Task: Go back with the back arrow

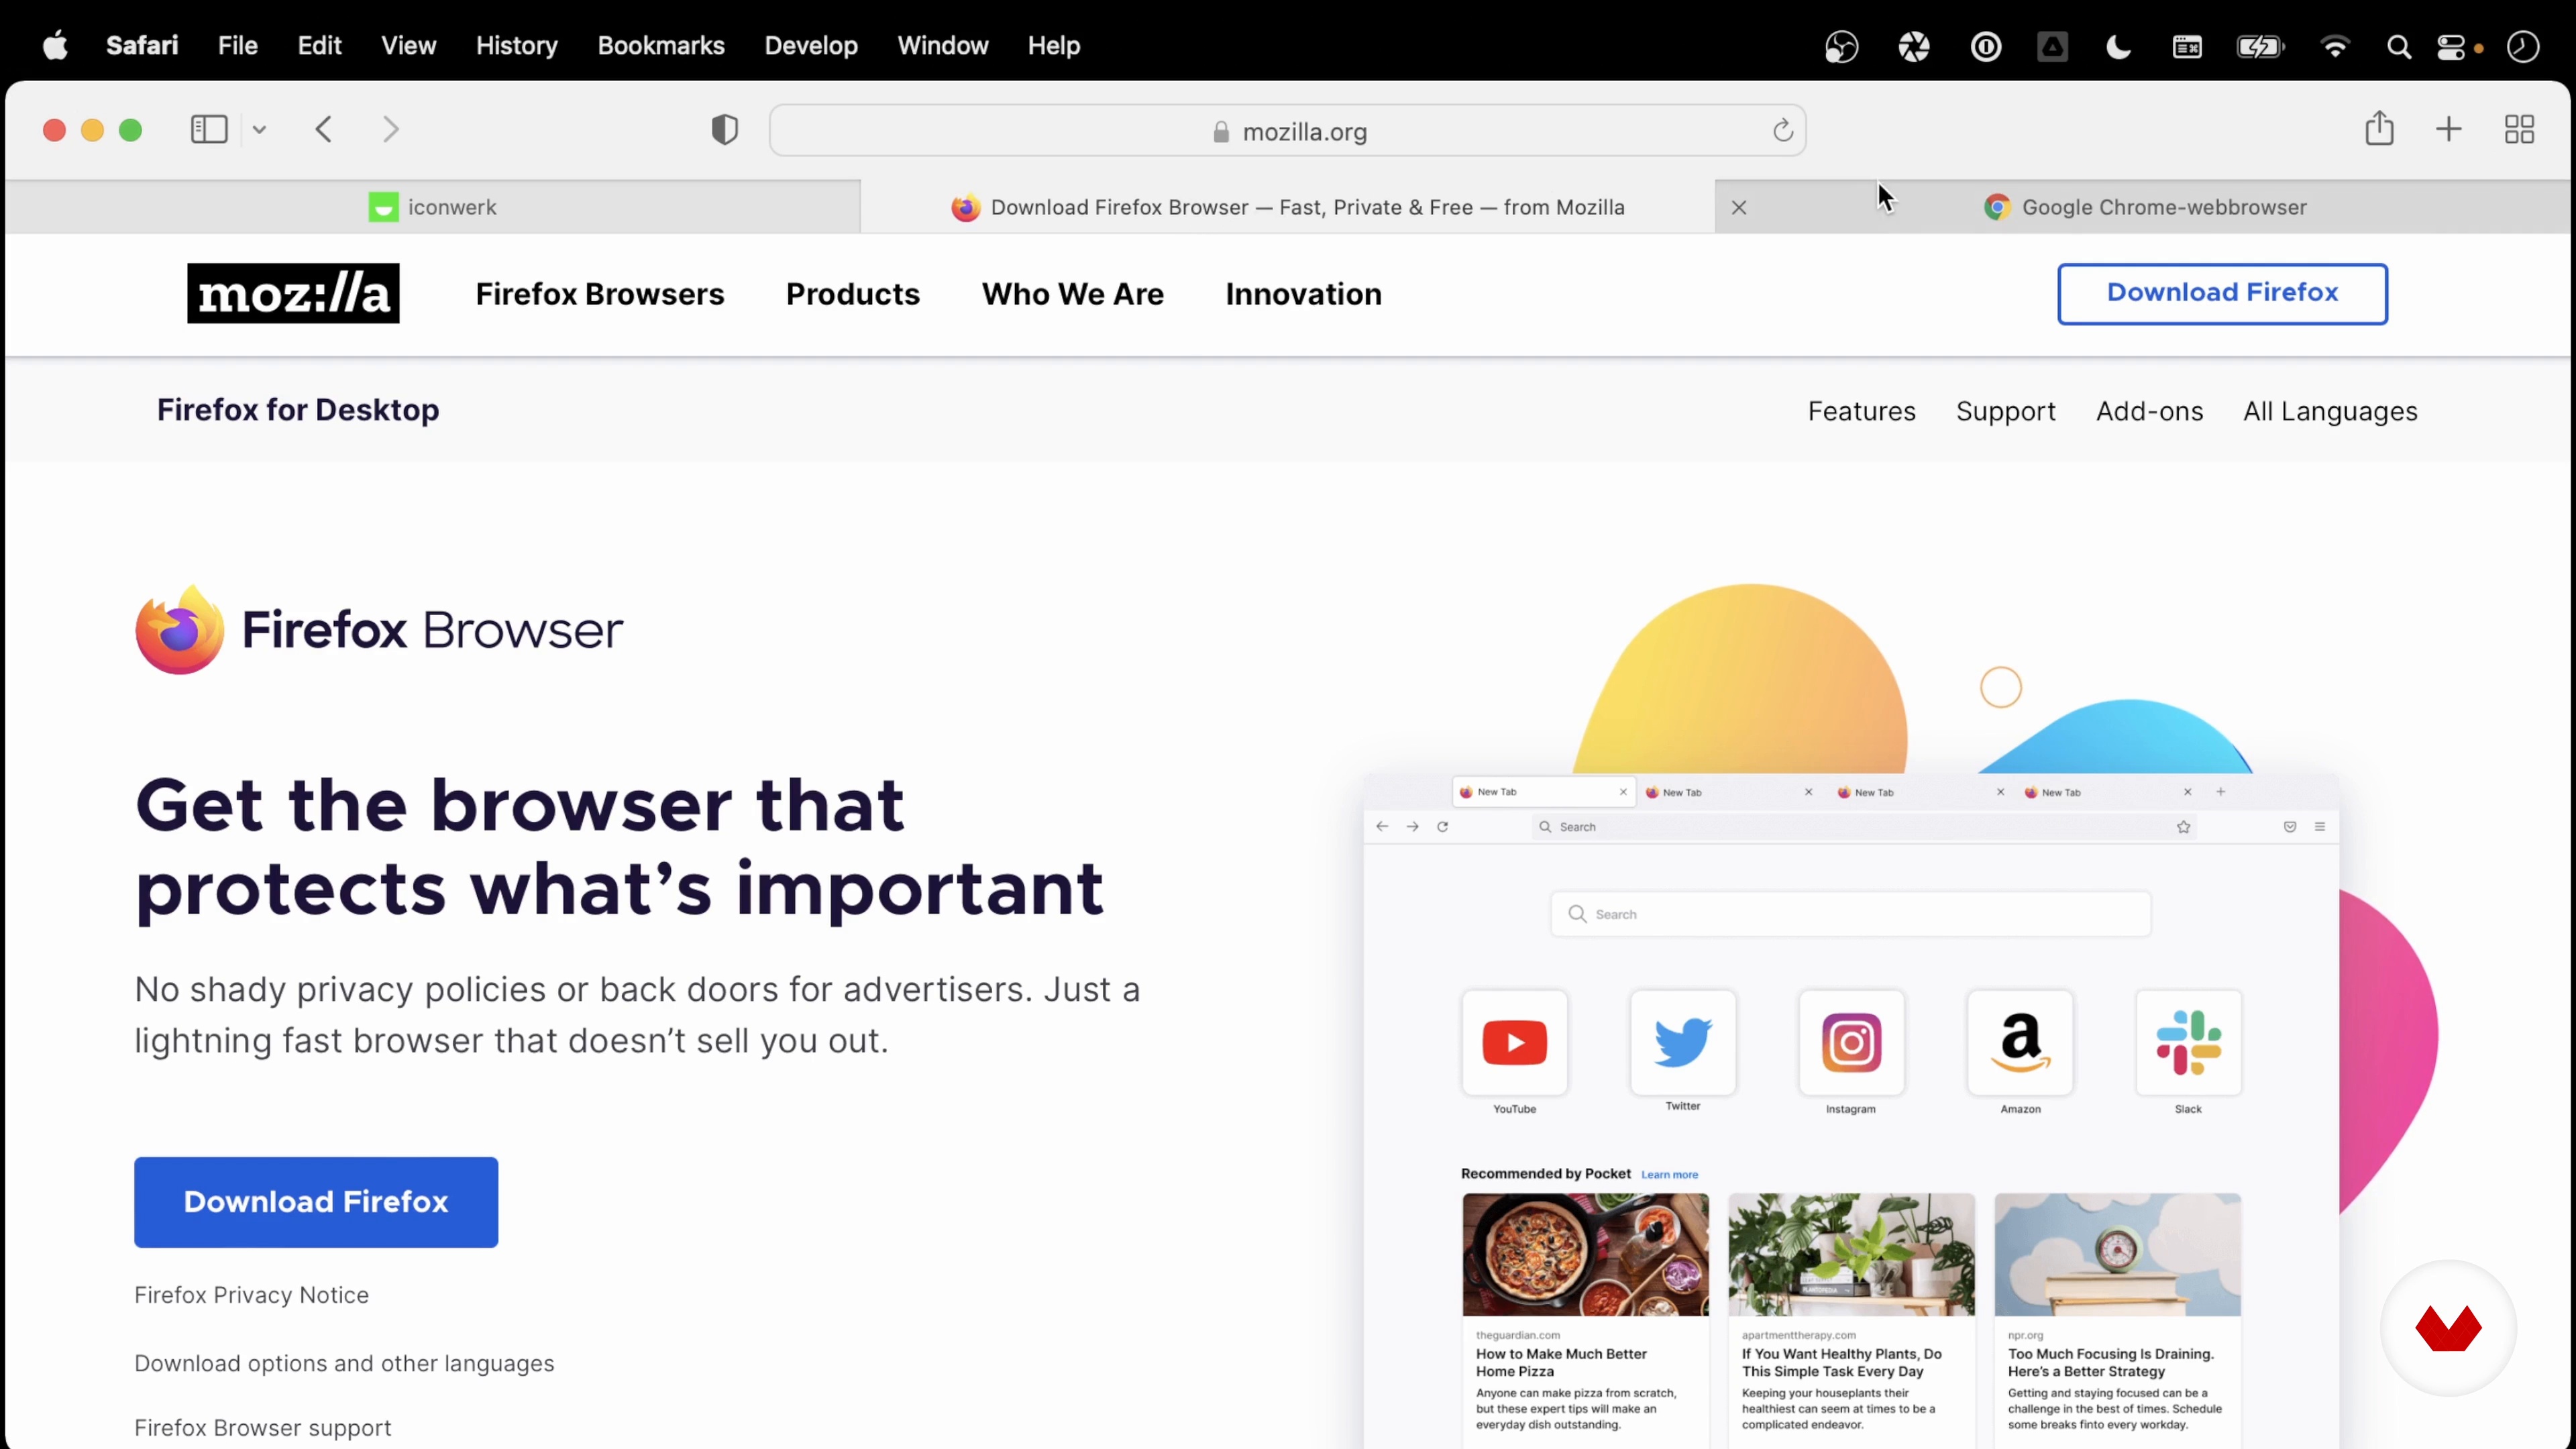Action: [x=324, y=130]
